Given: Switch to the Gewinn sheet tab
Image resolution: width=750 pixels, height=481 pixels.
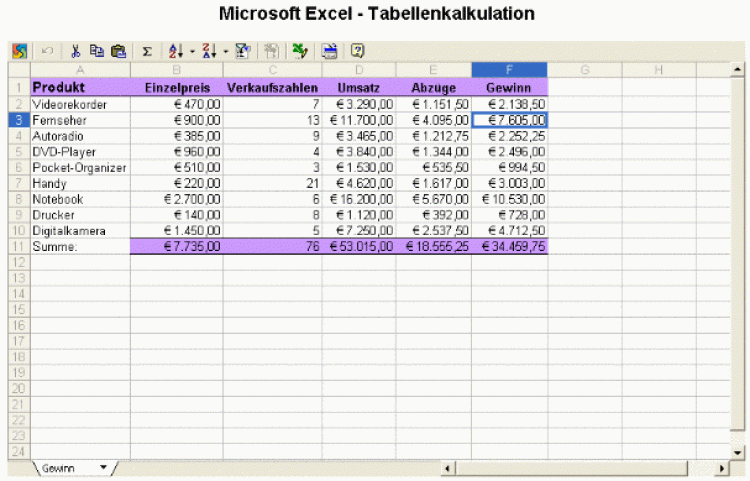Looking at the screenshot, I should tap(62, 467).
